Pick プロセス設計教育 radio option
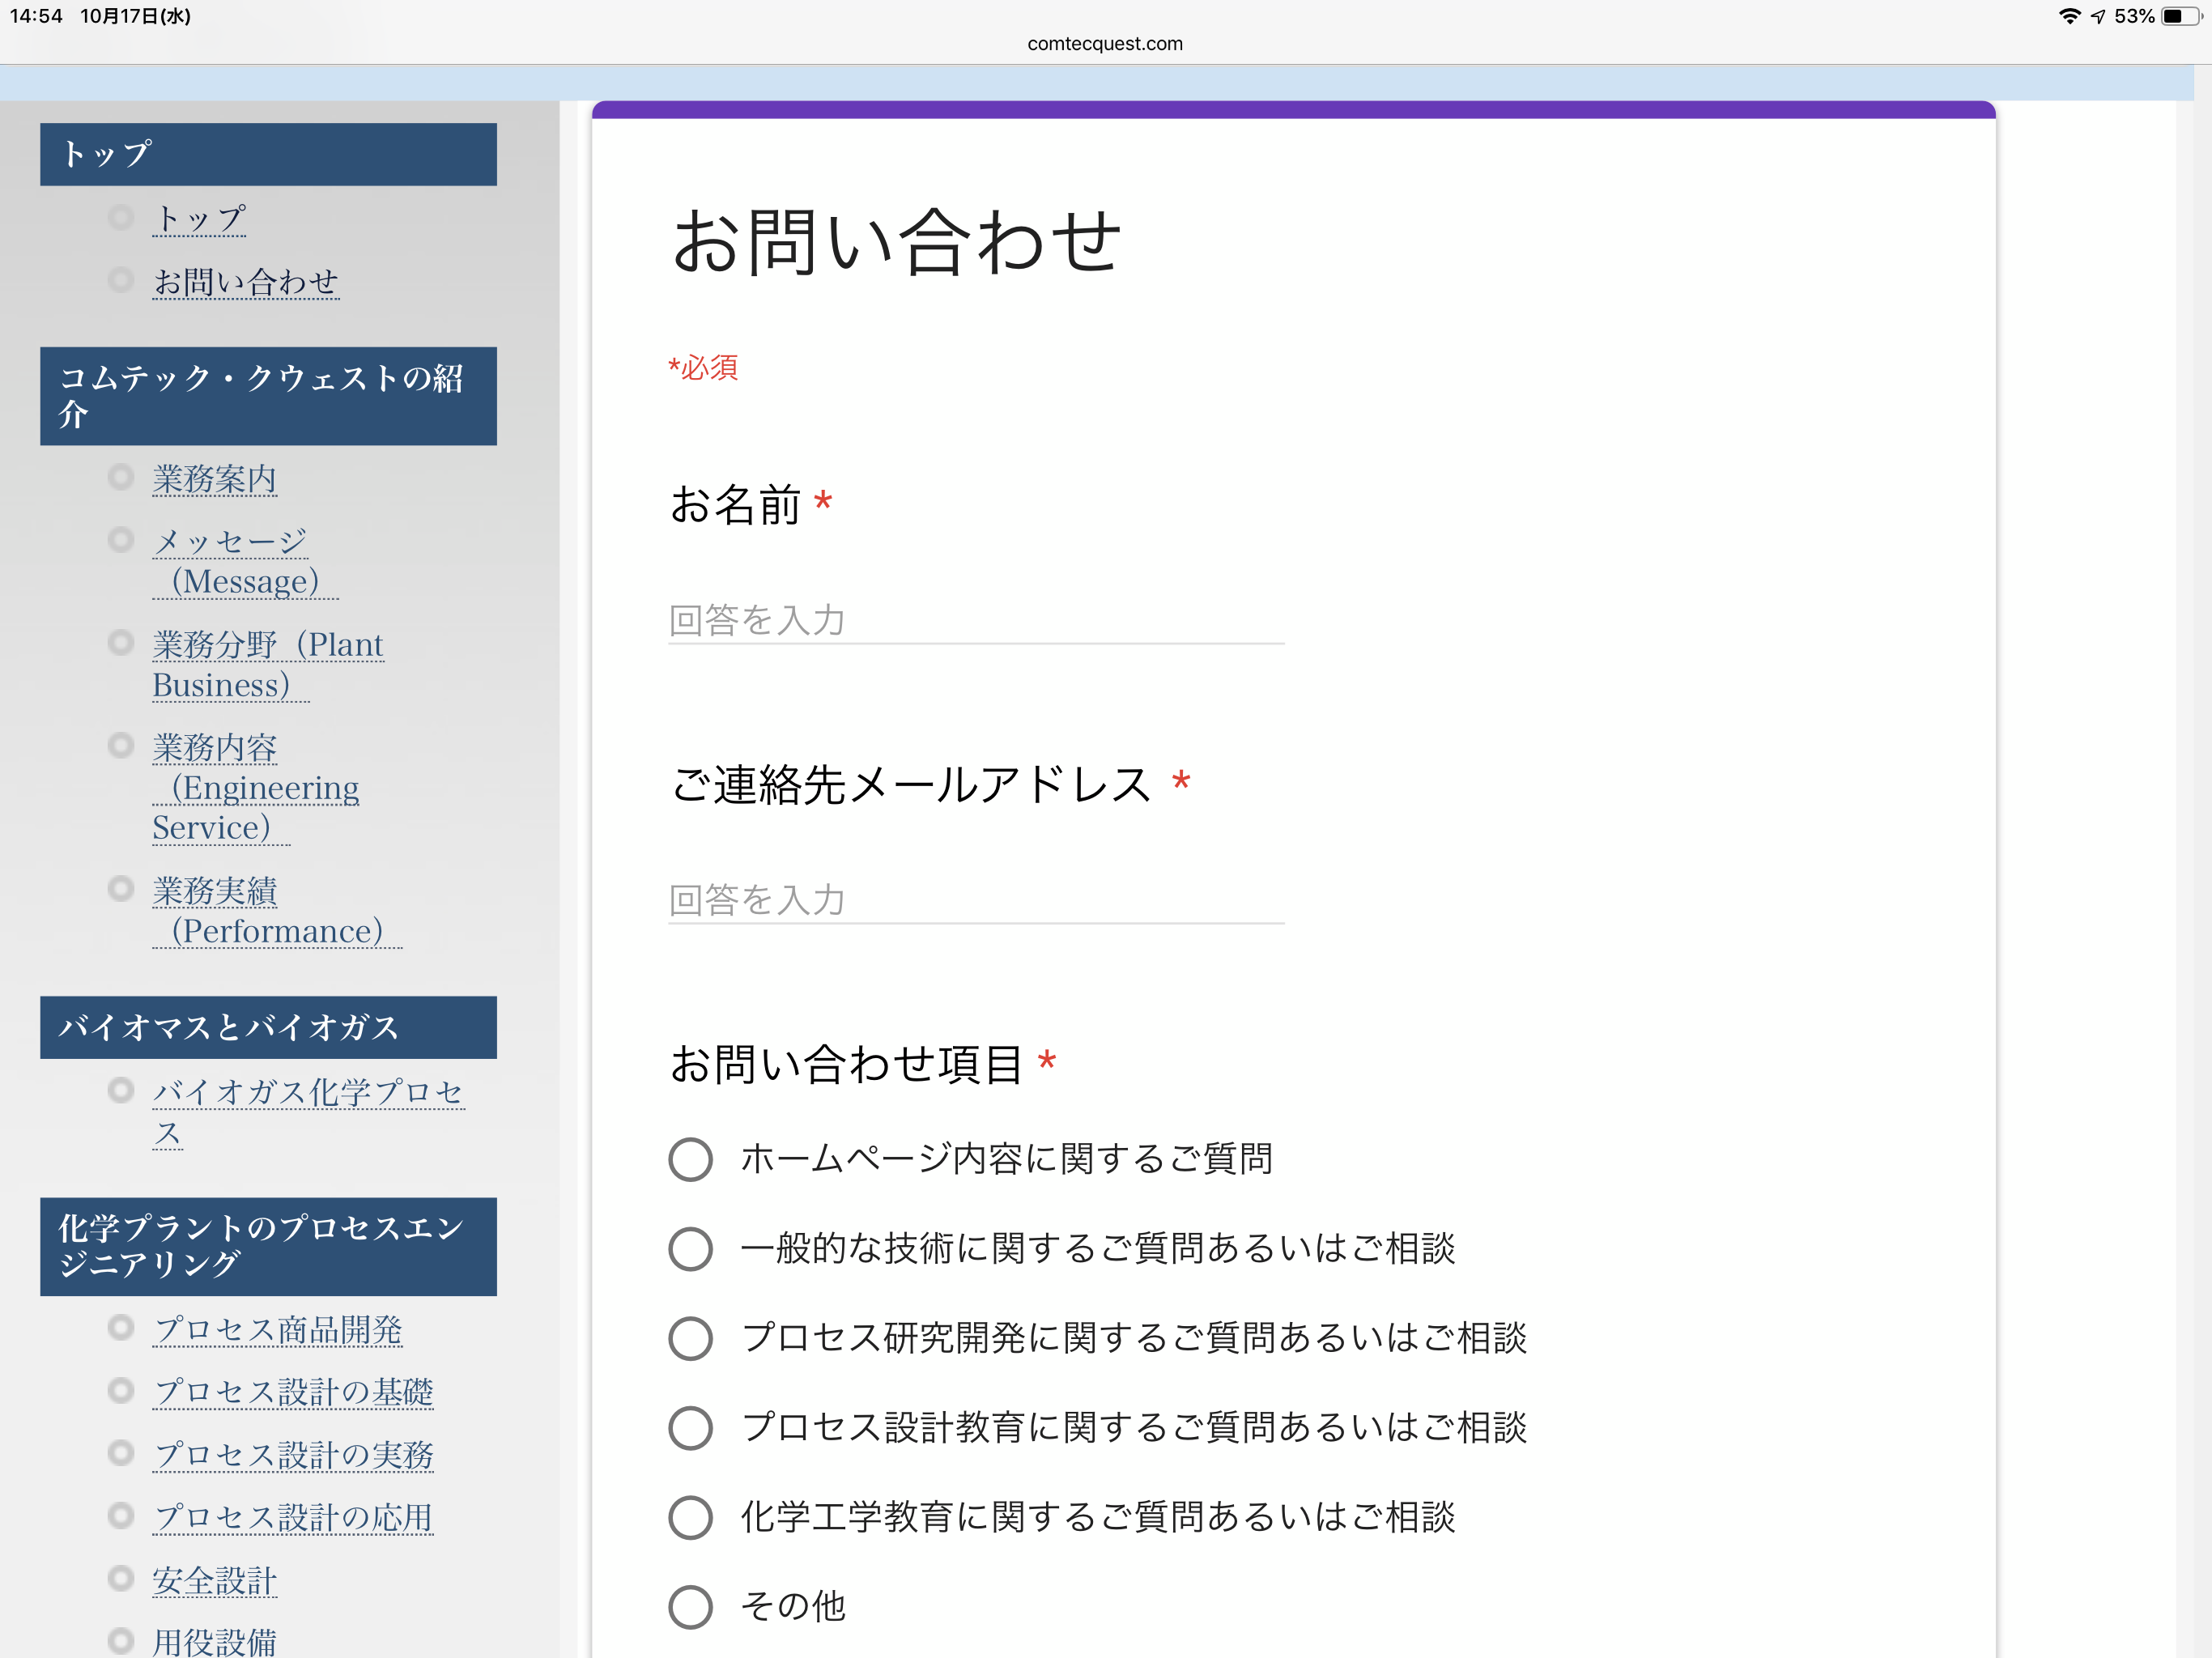The image size is (2212, 1658). point(690,1428)
